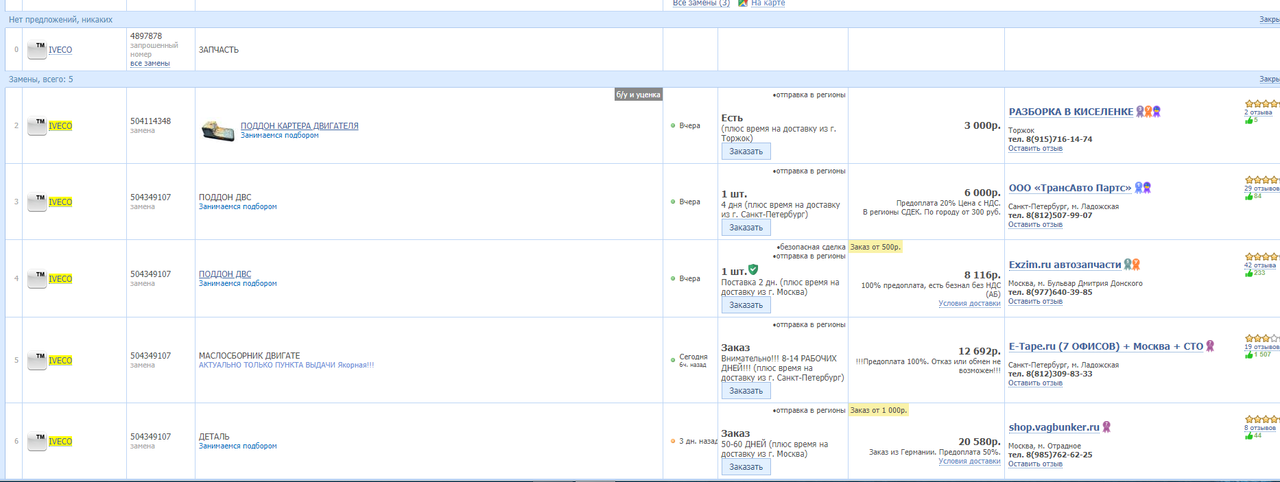The image size is (1280, 482).
Task: Click the б/у и уценка tag
Action: click(x=638, y=95)
